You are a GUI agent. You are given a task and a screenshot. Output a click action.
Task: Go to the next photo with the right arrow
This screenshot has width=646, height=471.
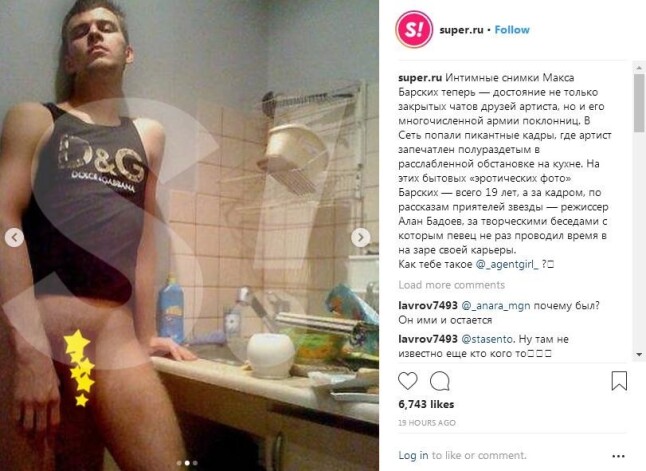[x=360, y=238]
